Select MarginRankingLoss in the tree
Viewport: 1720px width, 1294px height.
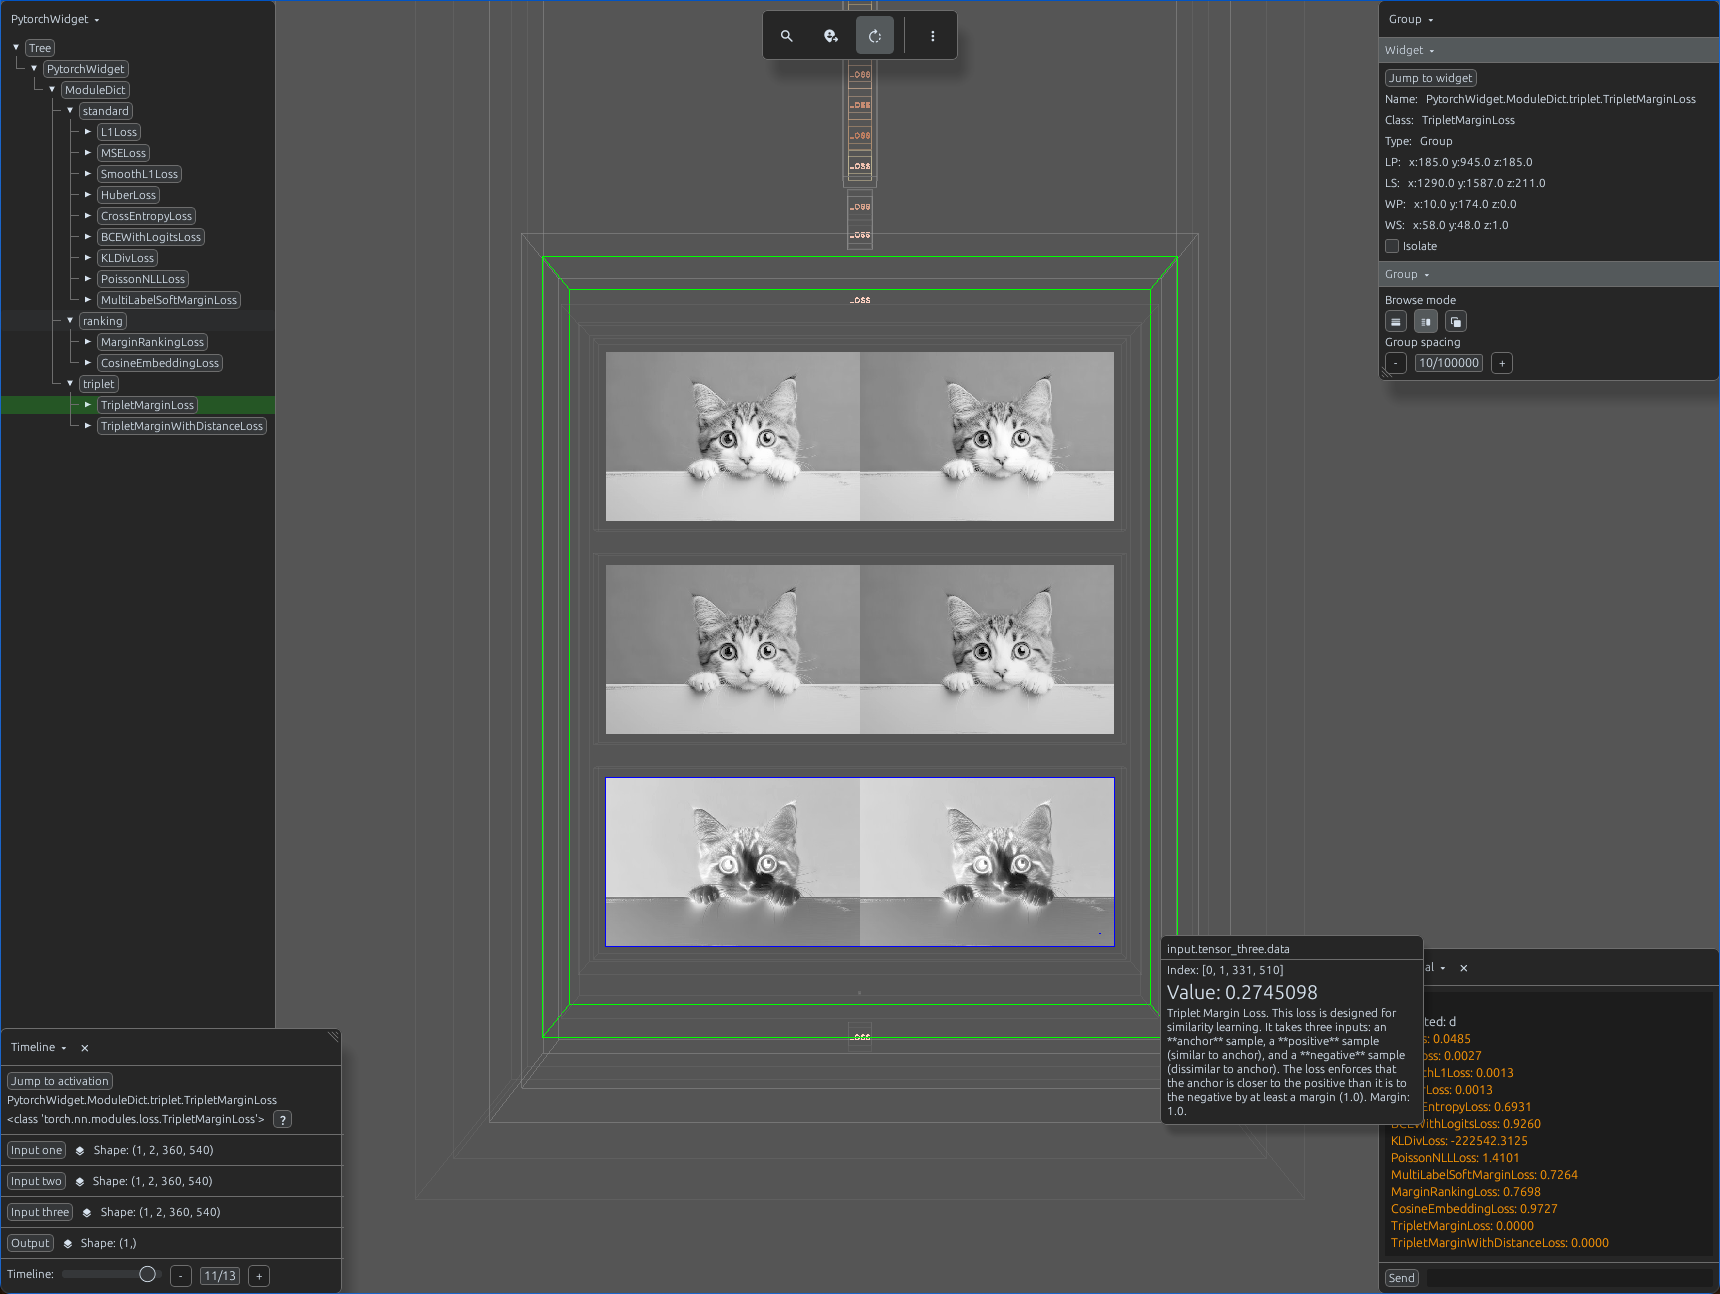[152, 342]
